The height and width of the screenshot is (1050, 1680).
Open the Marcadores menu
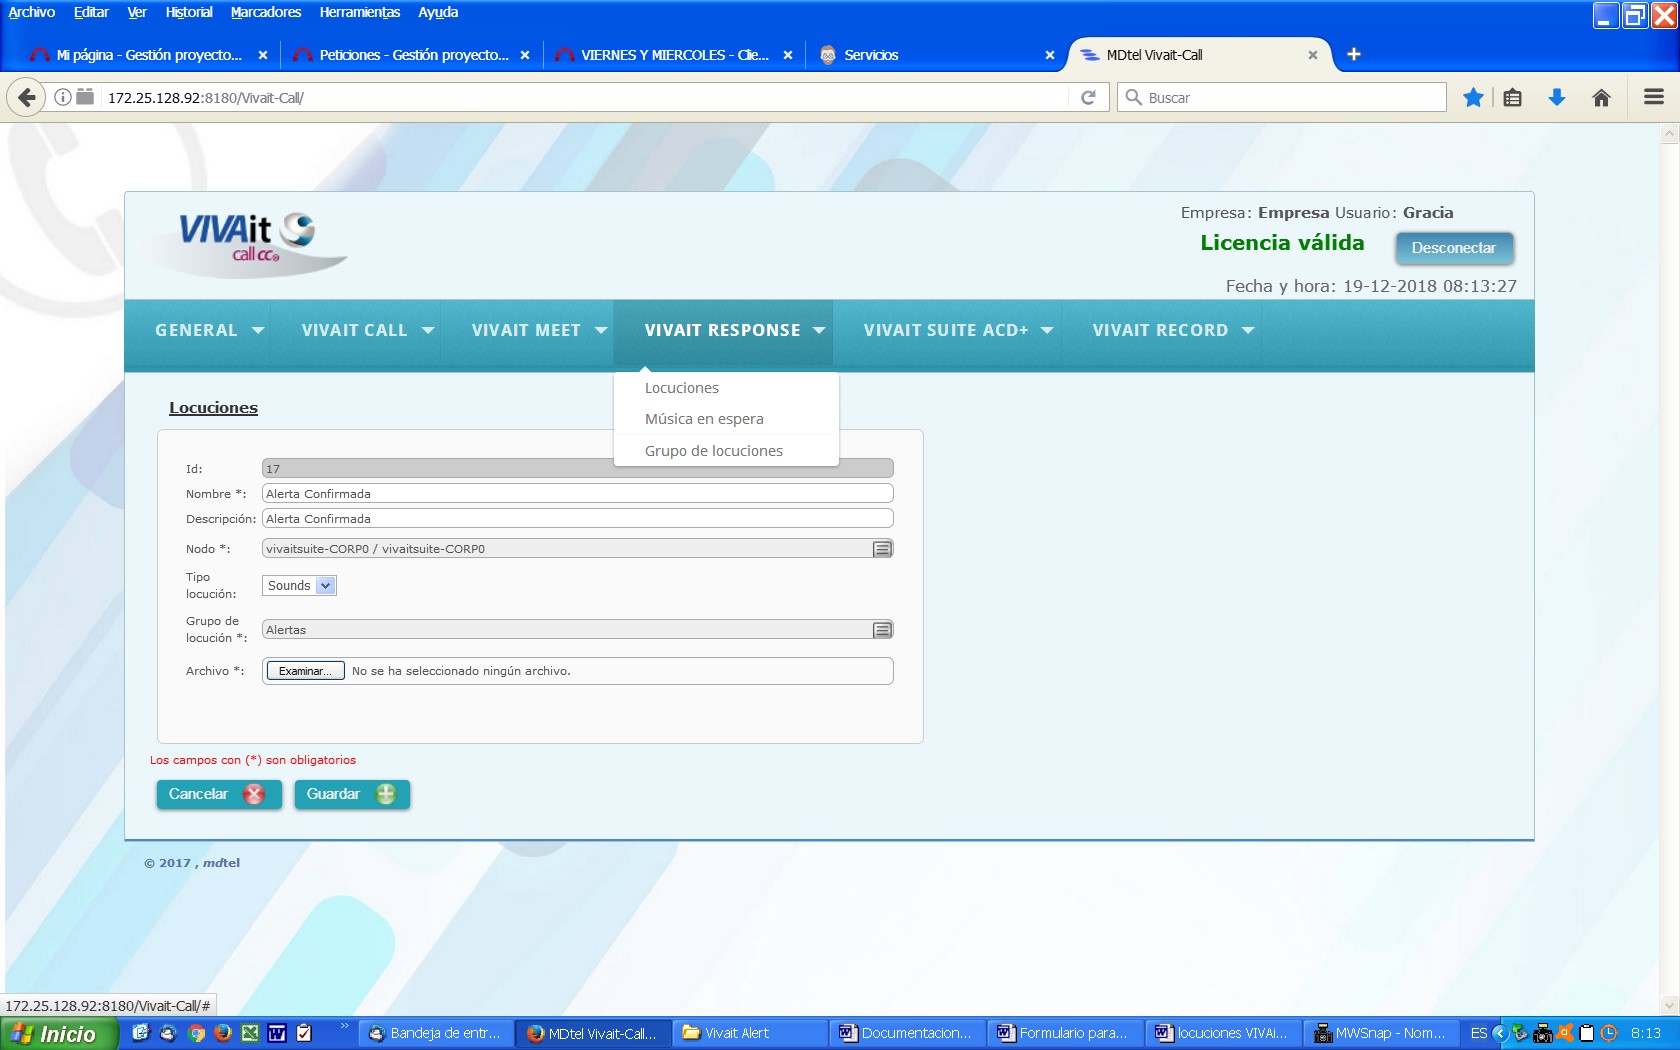(266, 12)
